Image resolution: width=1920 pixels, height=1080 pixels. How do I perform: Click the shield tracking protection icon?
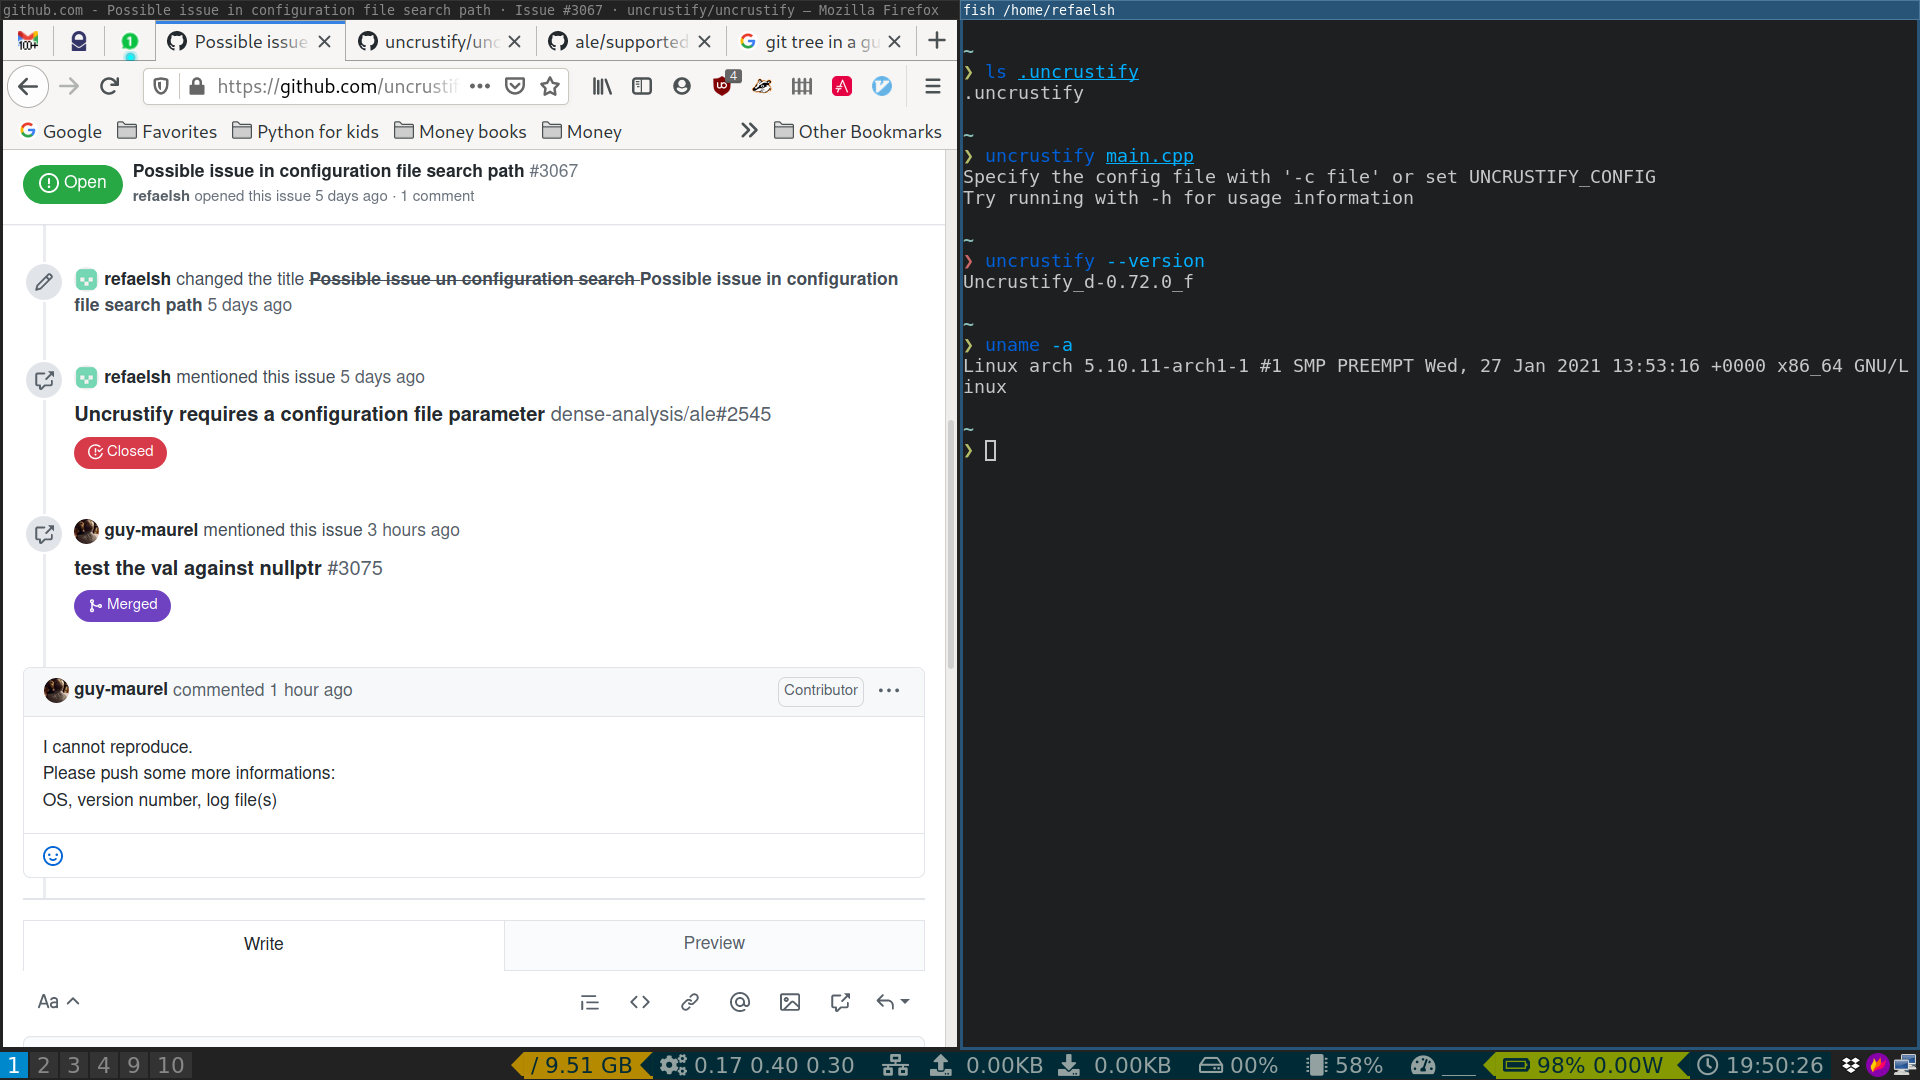click(160, 86)
